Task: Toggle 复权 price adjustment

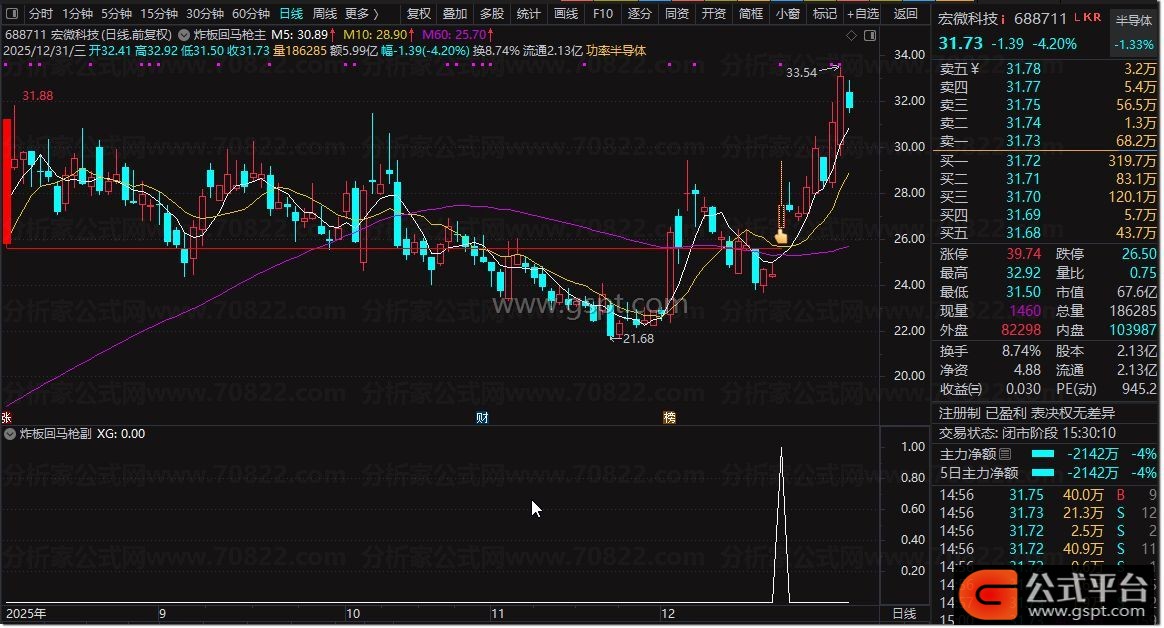Action: [x=420, y=14]
